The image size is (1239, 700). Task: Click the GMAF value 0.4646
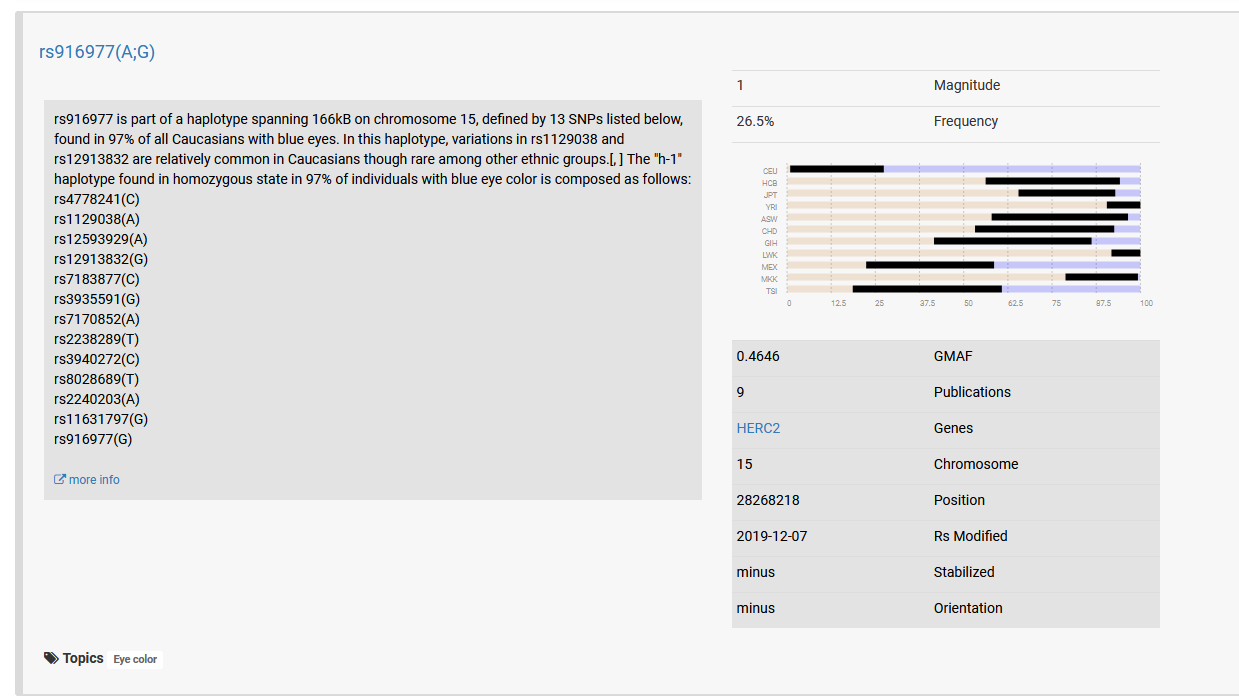coord(757,356)
